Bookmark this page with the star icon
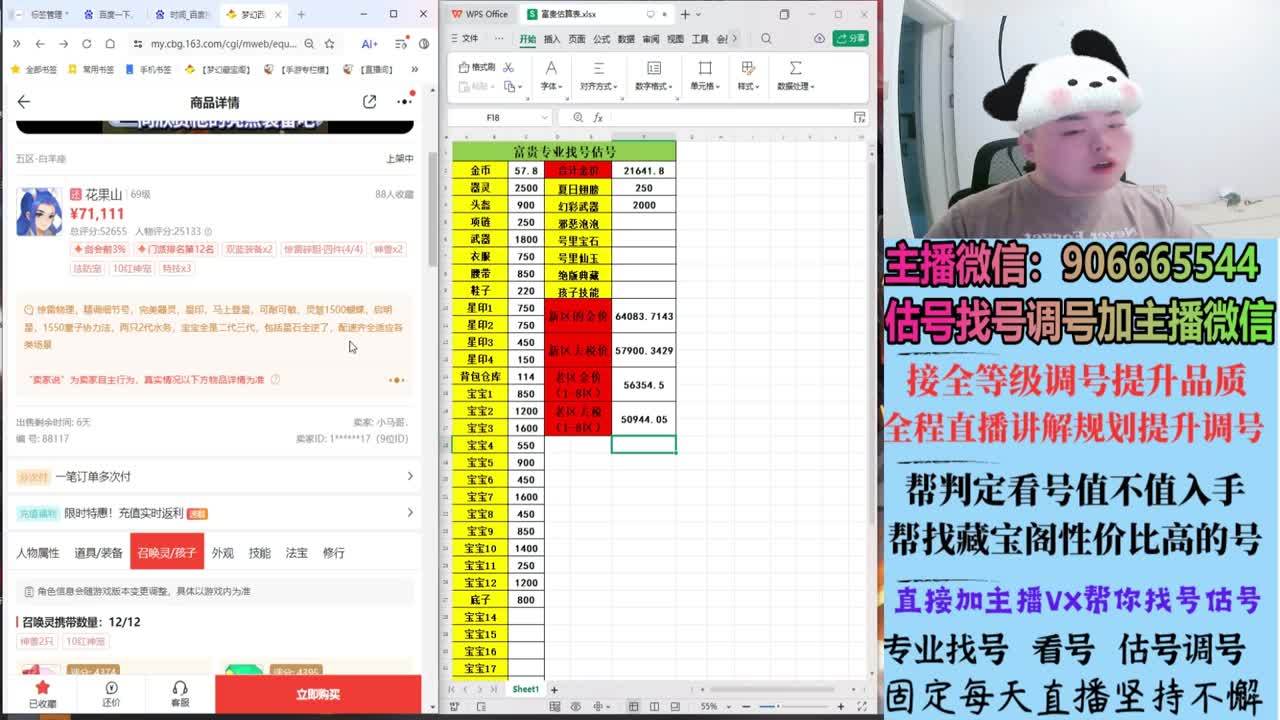Image resolution: width=1280 pixels, height=720 pixels. tap(329, 44)
